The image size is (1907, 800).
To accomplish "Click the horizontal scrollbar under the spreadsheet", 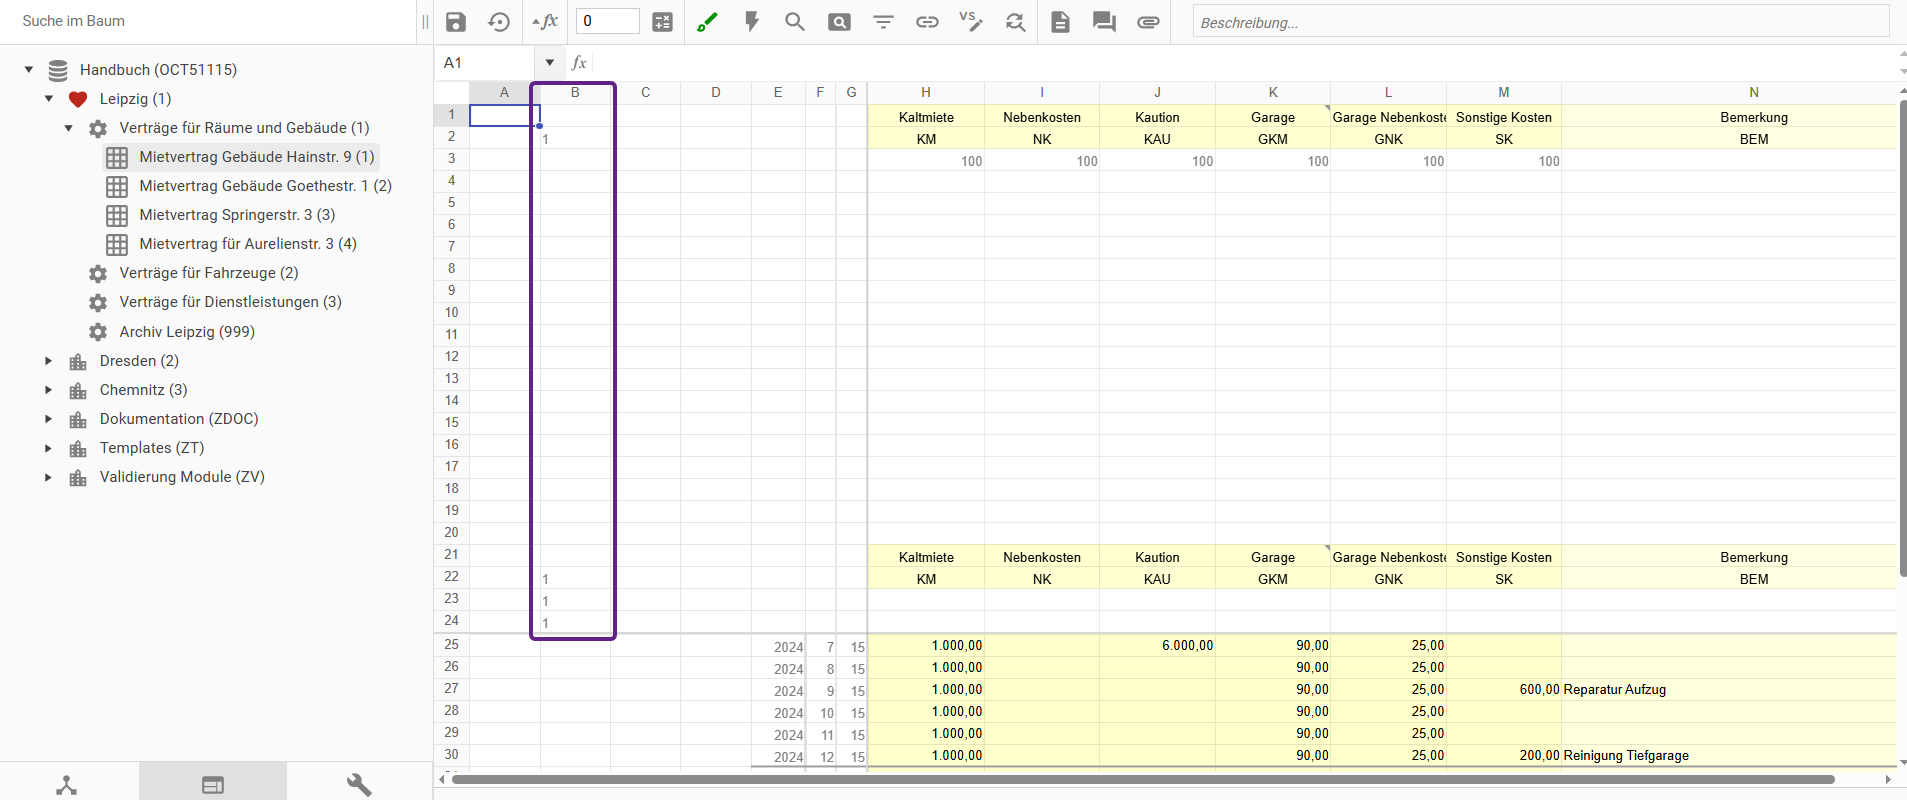I will [x=1142, y=779].
